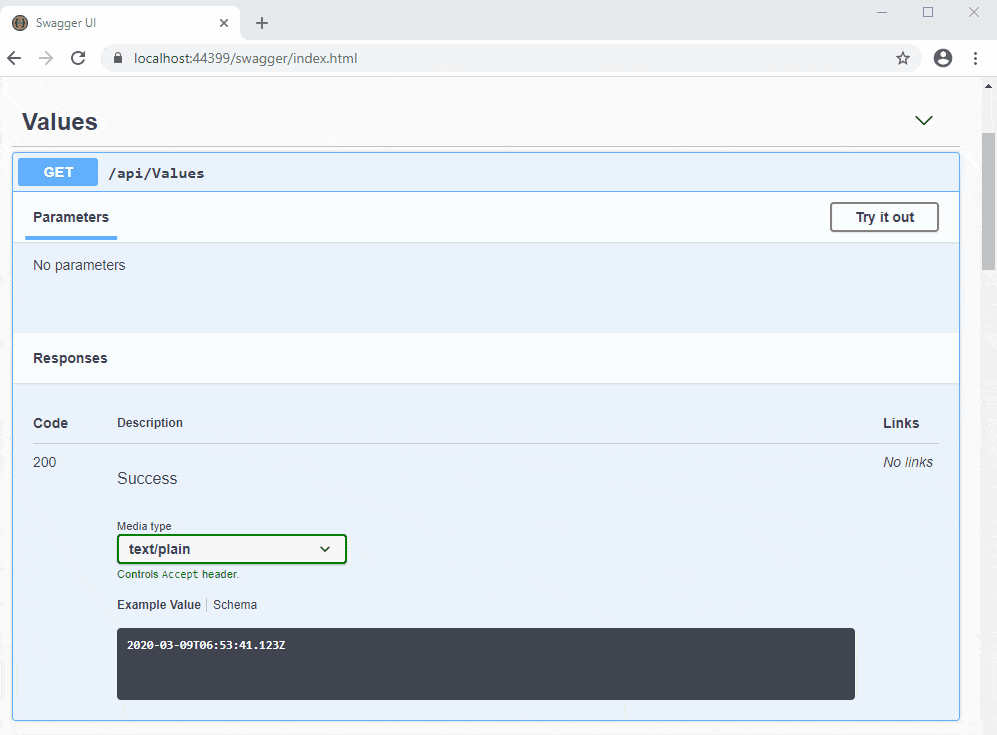
Task: Click the No parameters text
Action: click(x=79, y=265)
